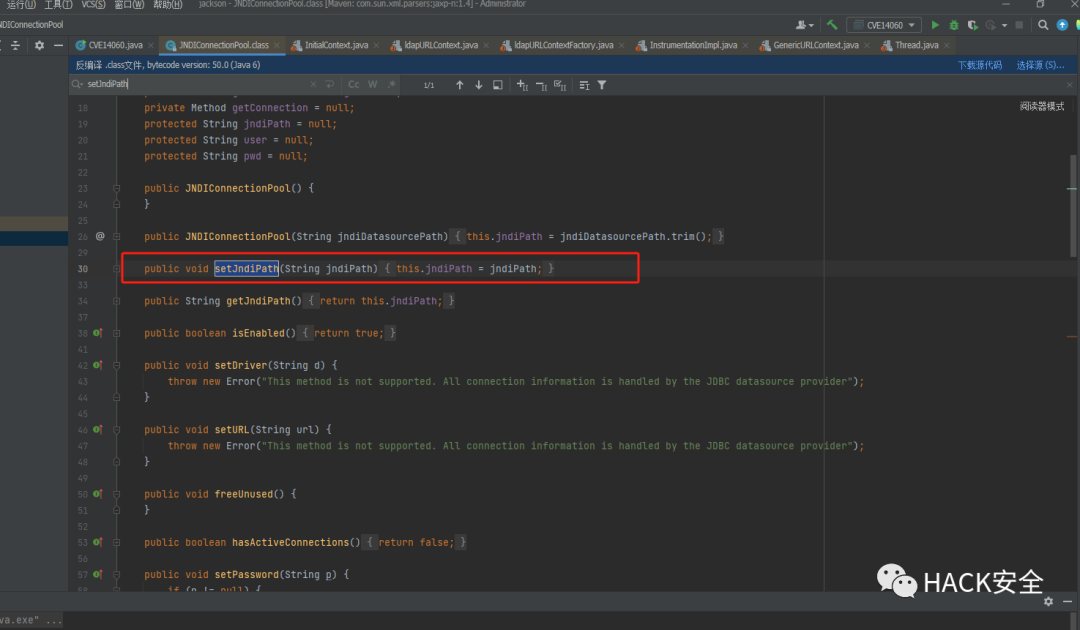Close the CVE14060.java tab

[x=151, y=45]
